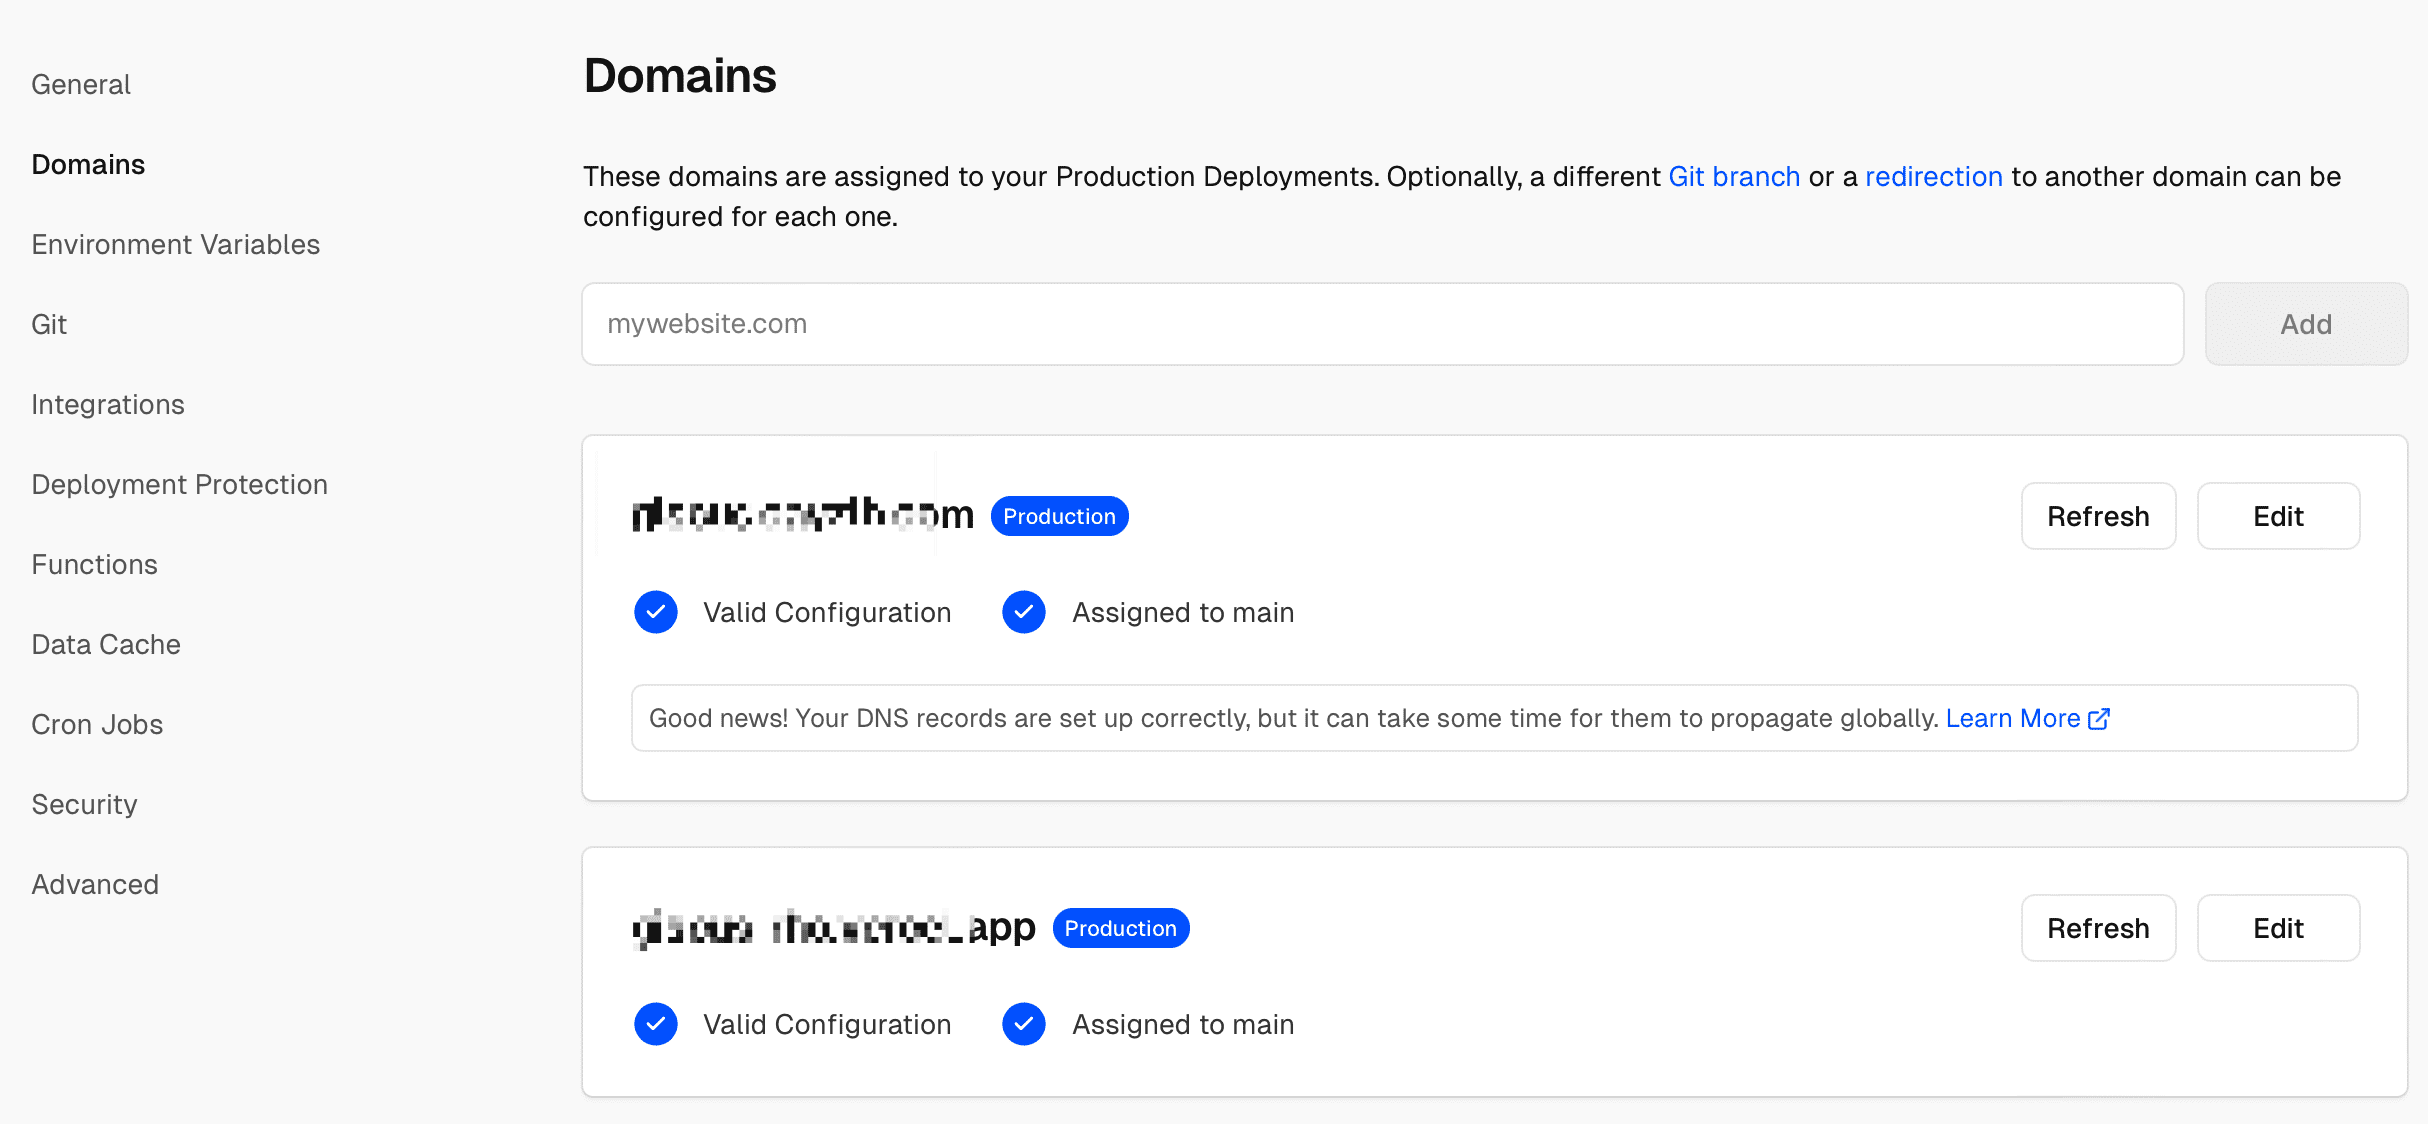Click Assigned to main checkmark for .com domain

(1024, 612)
